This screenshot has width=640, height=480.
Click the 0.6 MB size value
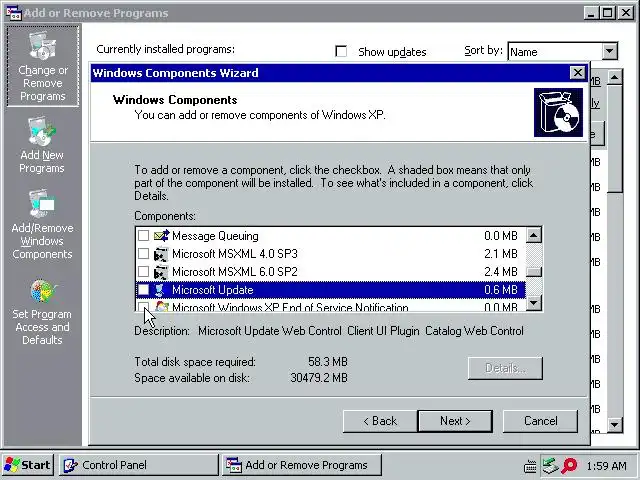tap(501, 290)
